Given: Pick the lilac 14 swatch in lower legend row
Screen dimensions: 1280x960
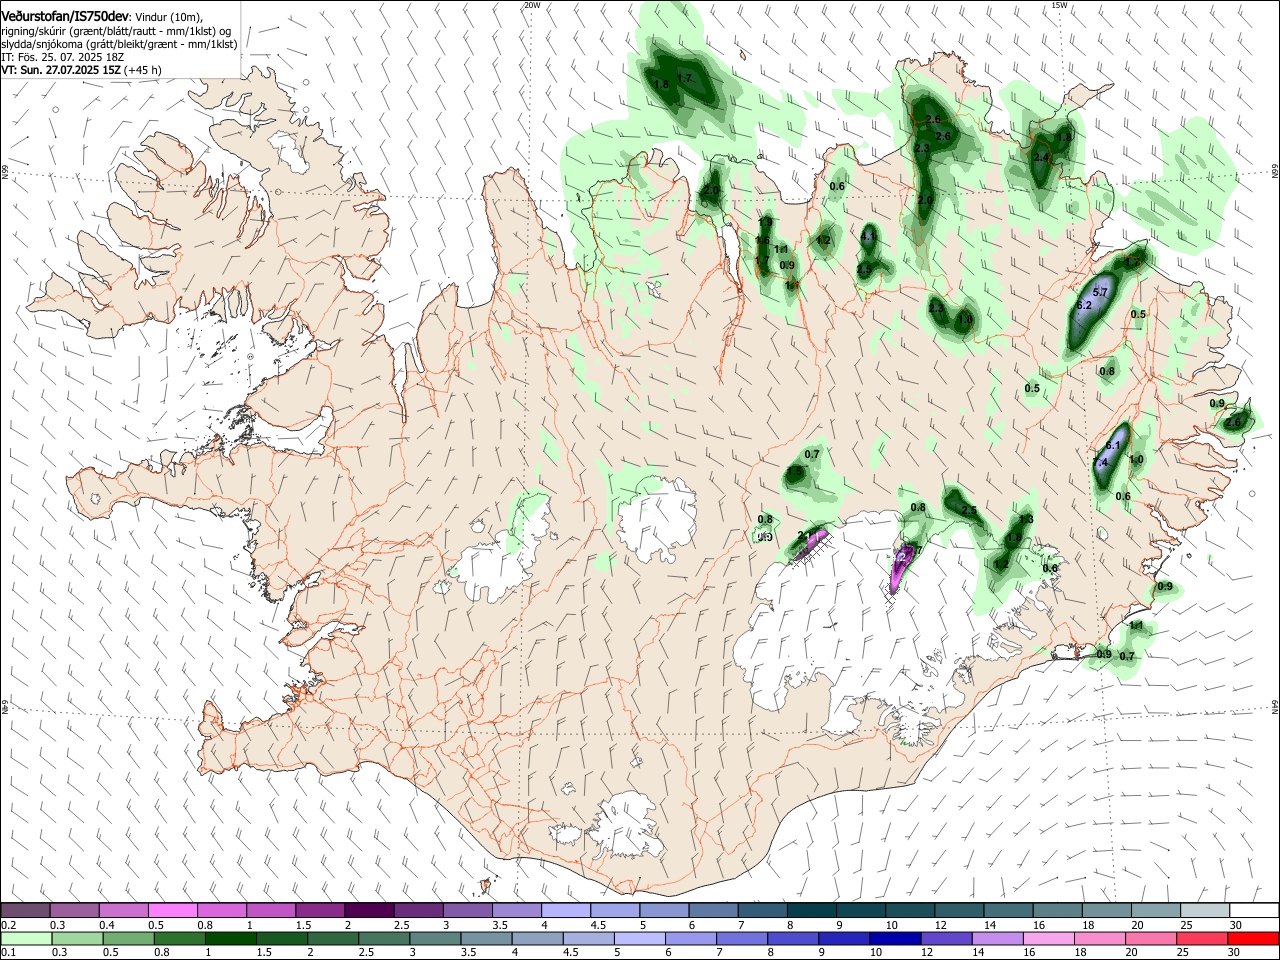Looking at the screenshot, I should tap(997, 938).
